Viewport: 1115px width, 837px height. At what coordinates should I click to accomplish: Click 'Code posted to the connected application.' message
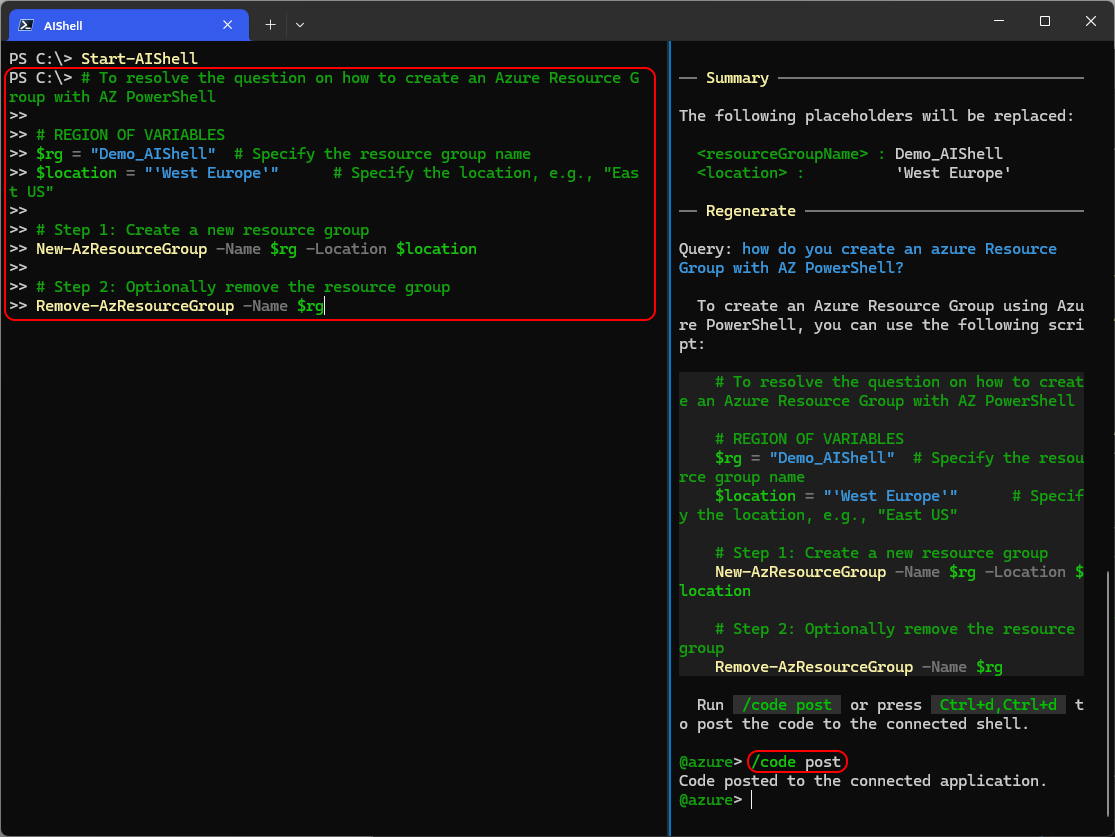click(863, 781)
